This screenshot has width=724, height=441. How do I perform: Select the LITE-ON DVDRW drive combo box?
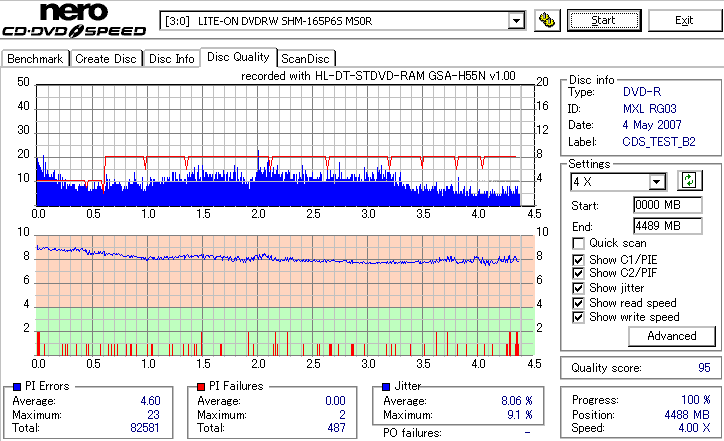pyautogui.click(x=342, y=21)
